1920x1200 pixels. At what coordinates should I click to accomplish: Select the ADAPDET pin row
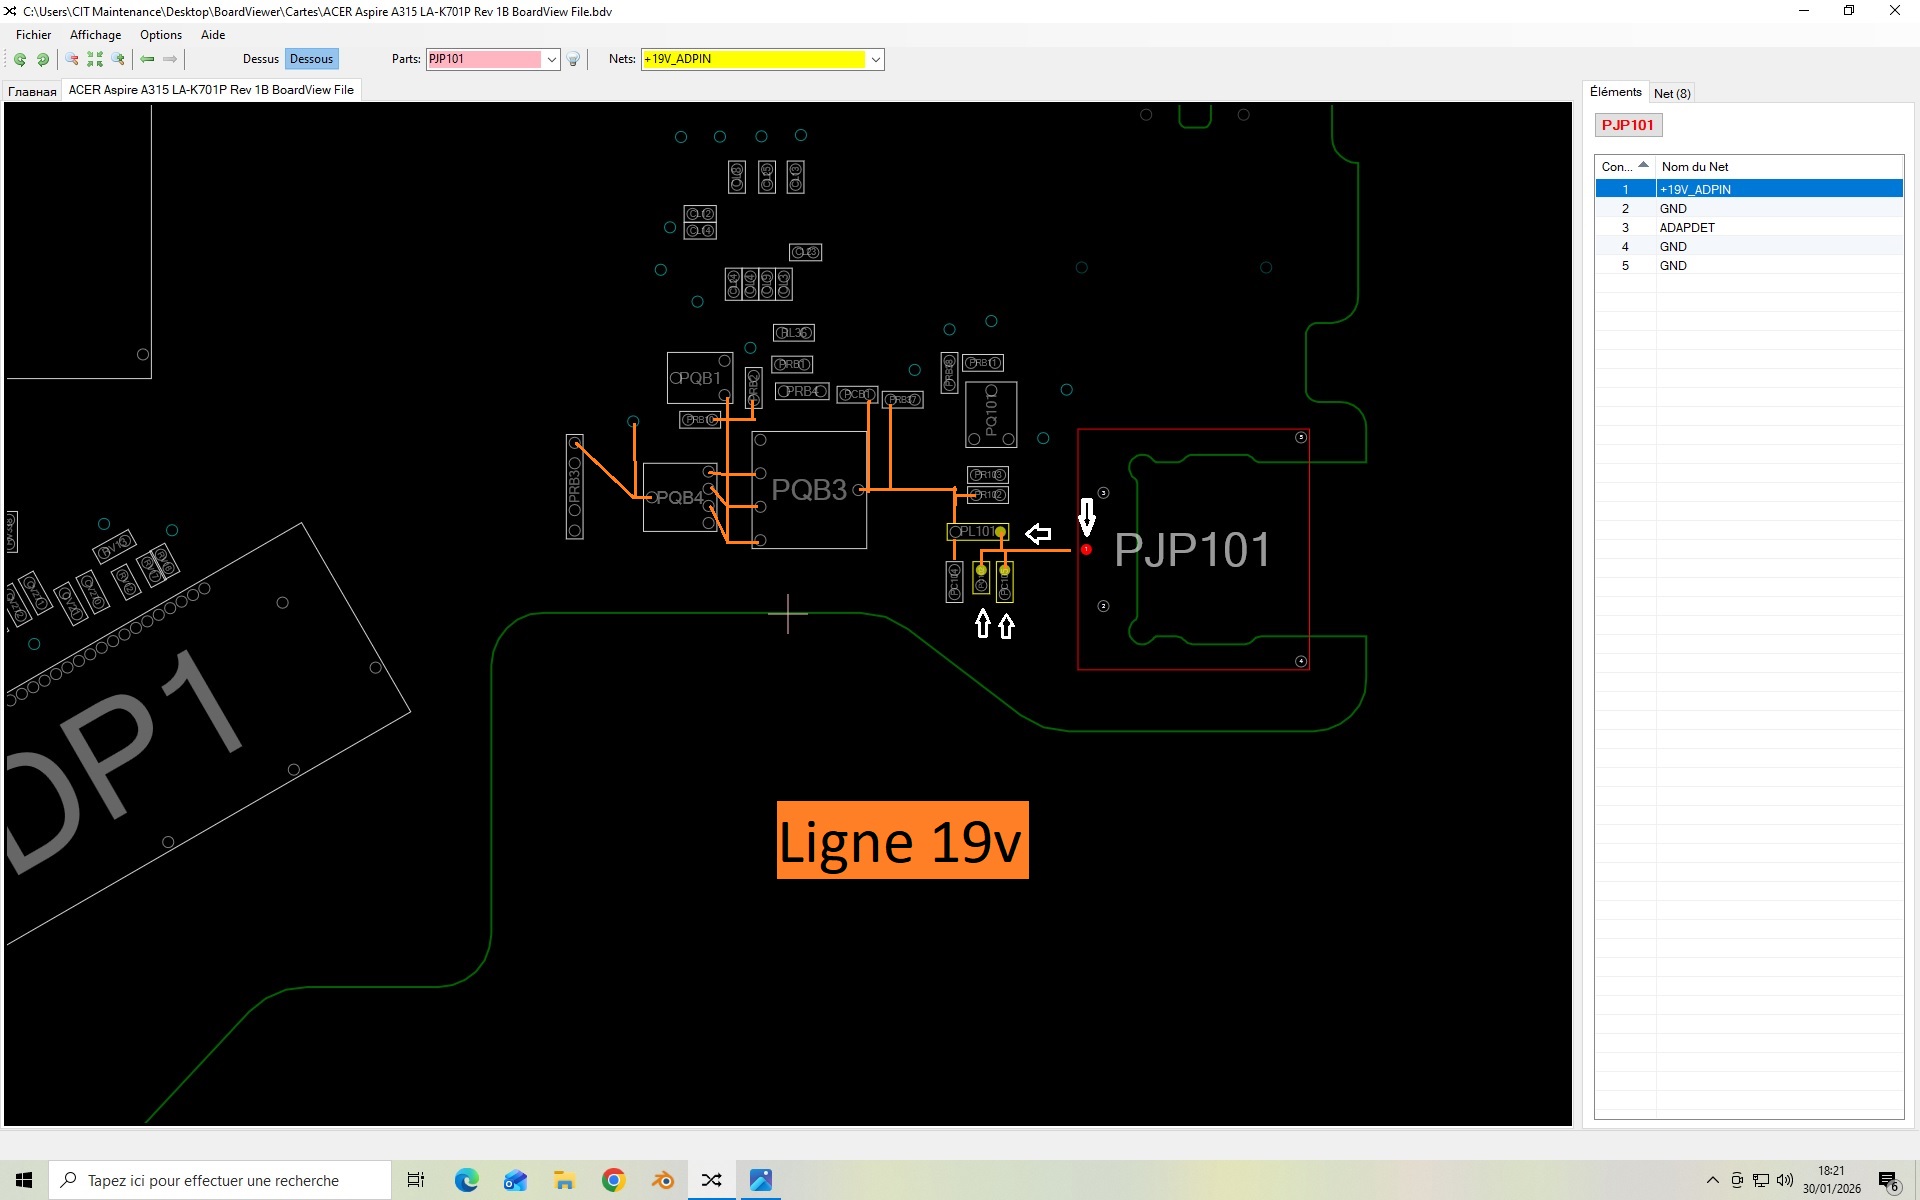pos(1687,227)
